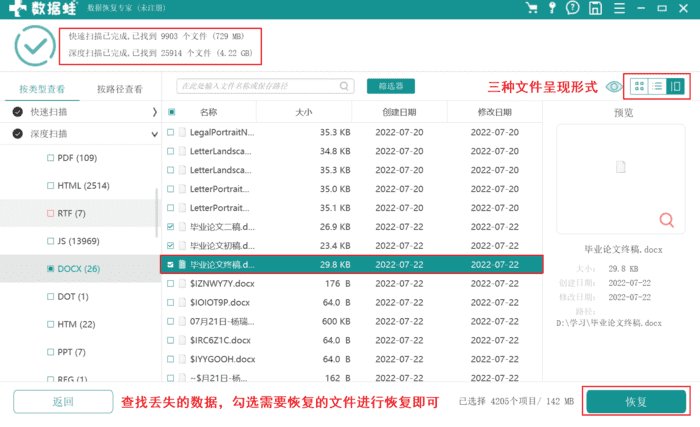
Task: Click the key registration icon
Action: (552, 8)
